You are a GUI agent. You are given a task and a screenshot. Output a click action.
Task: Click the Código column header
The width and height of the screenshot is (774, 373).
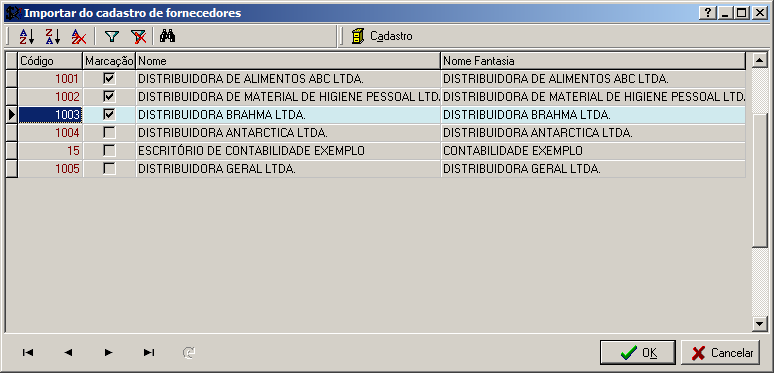50,61
